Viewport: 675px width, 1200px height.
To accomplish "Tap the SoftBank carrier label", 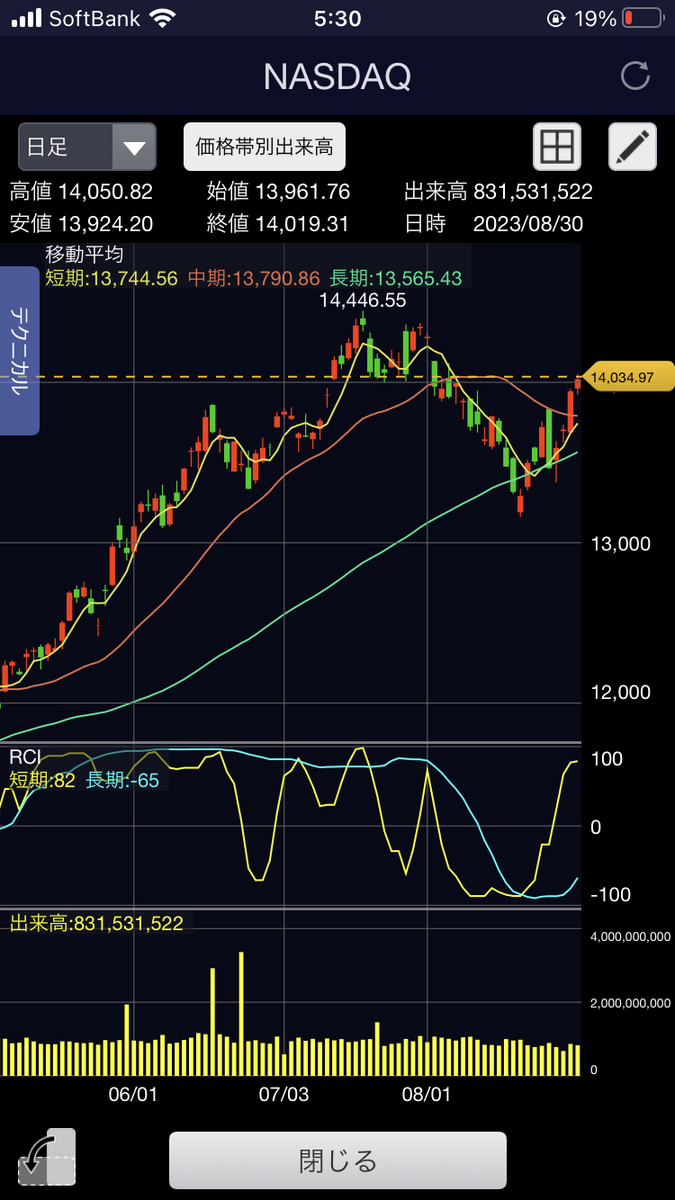I will [x=93, y=18].
